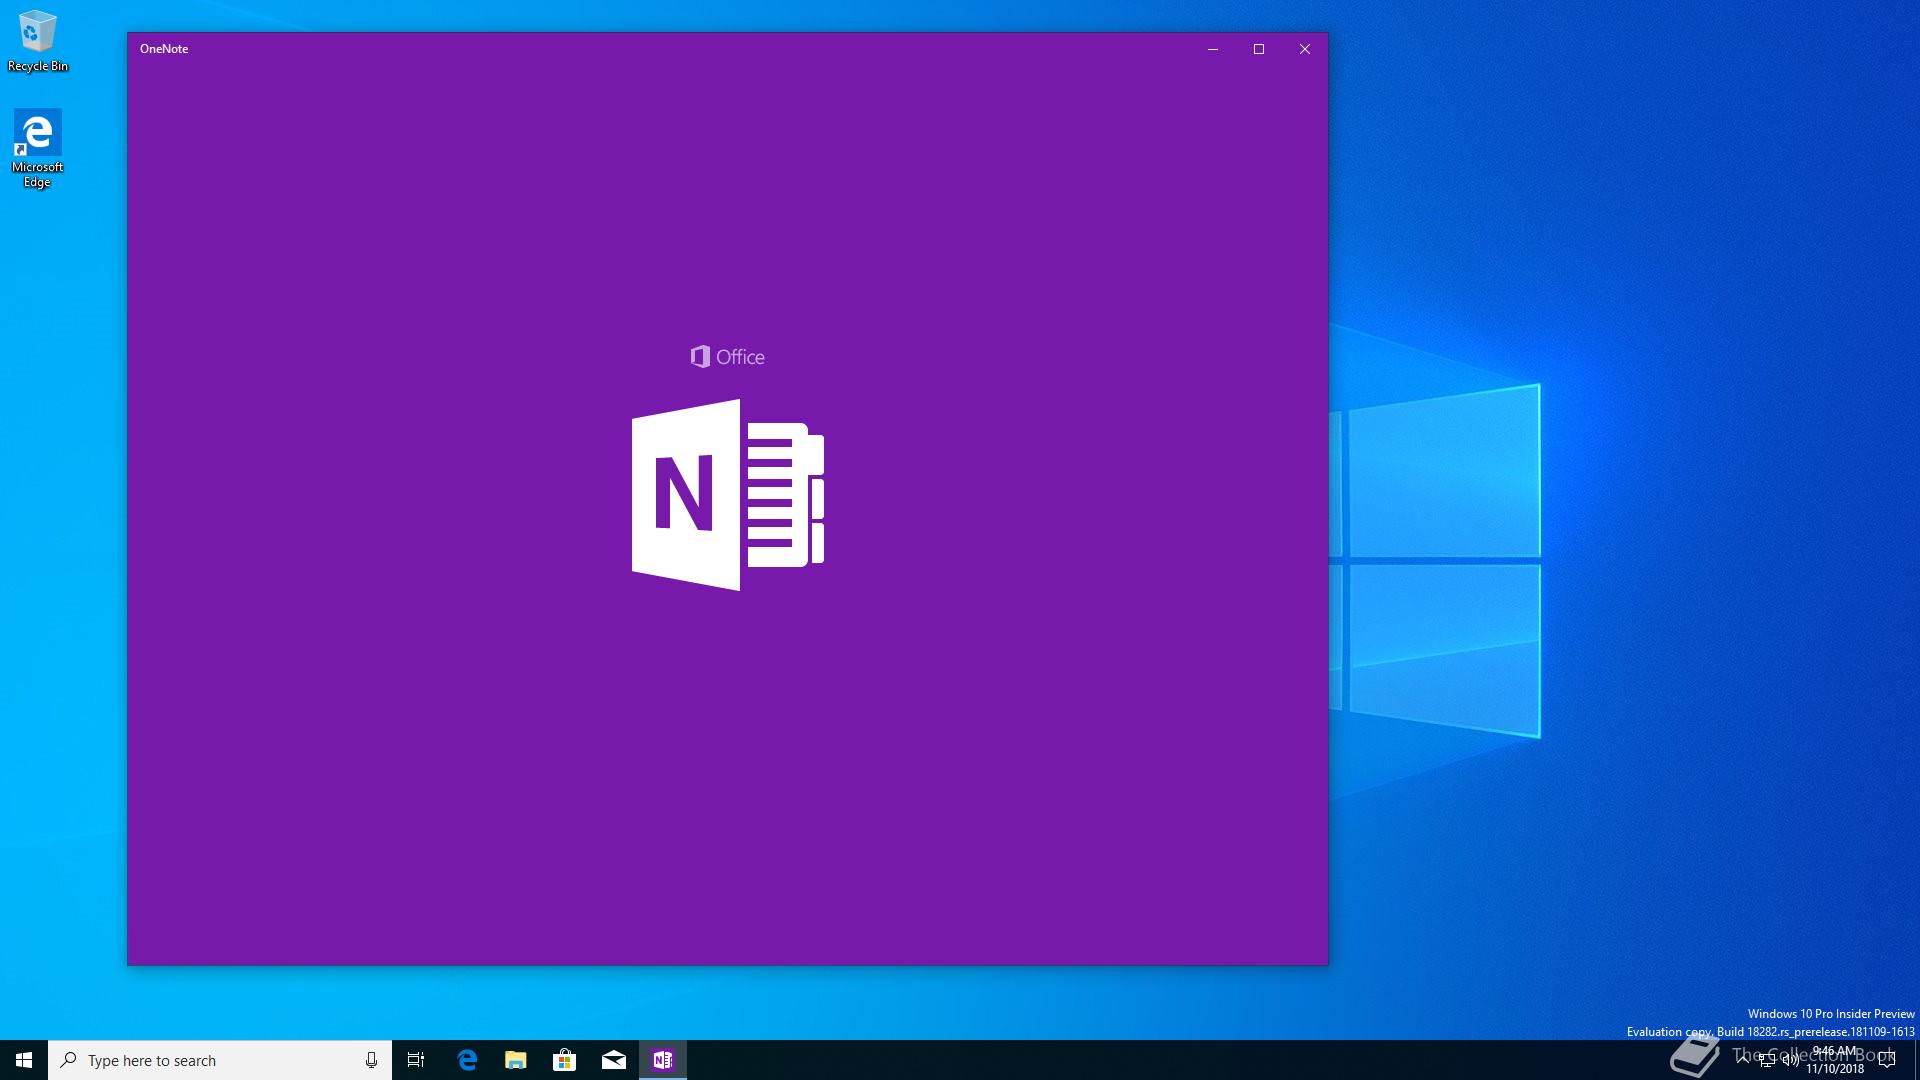Minimize the OneNote window
This screenshot has height=1080, width=1920.
1213,49
